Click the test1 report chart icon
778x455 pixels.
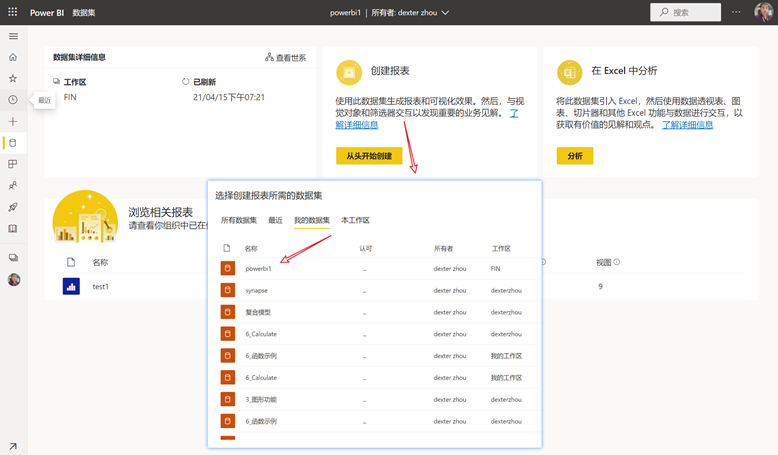71,286
